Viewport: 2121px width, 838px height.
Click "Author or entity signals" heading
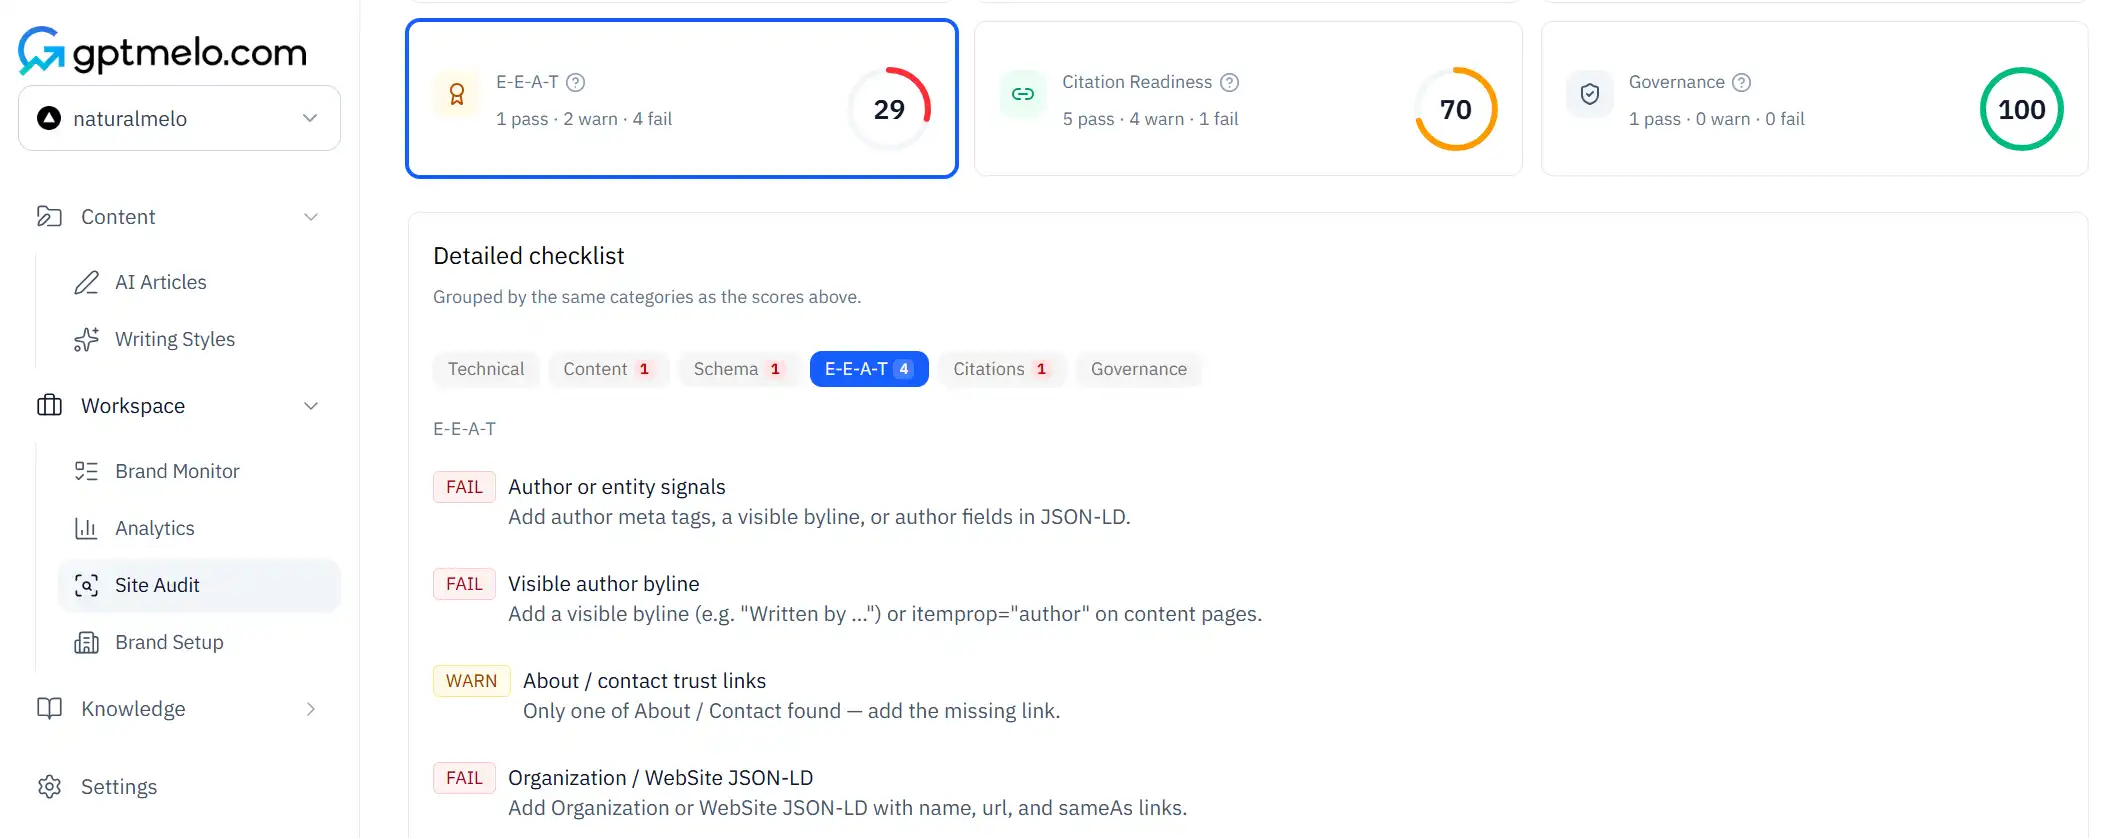tap(617, 487)
